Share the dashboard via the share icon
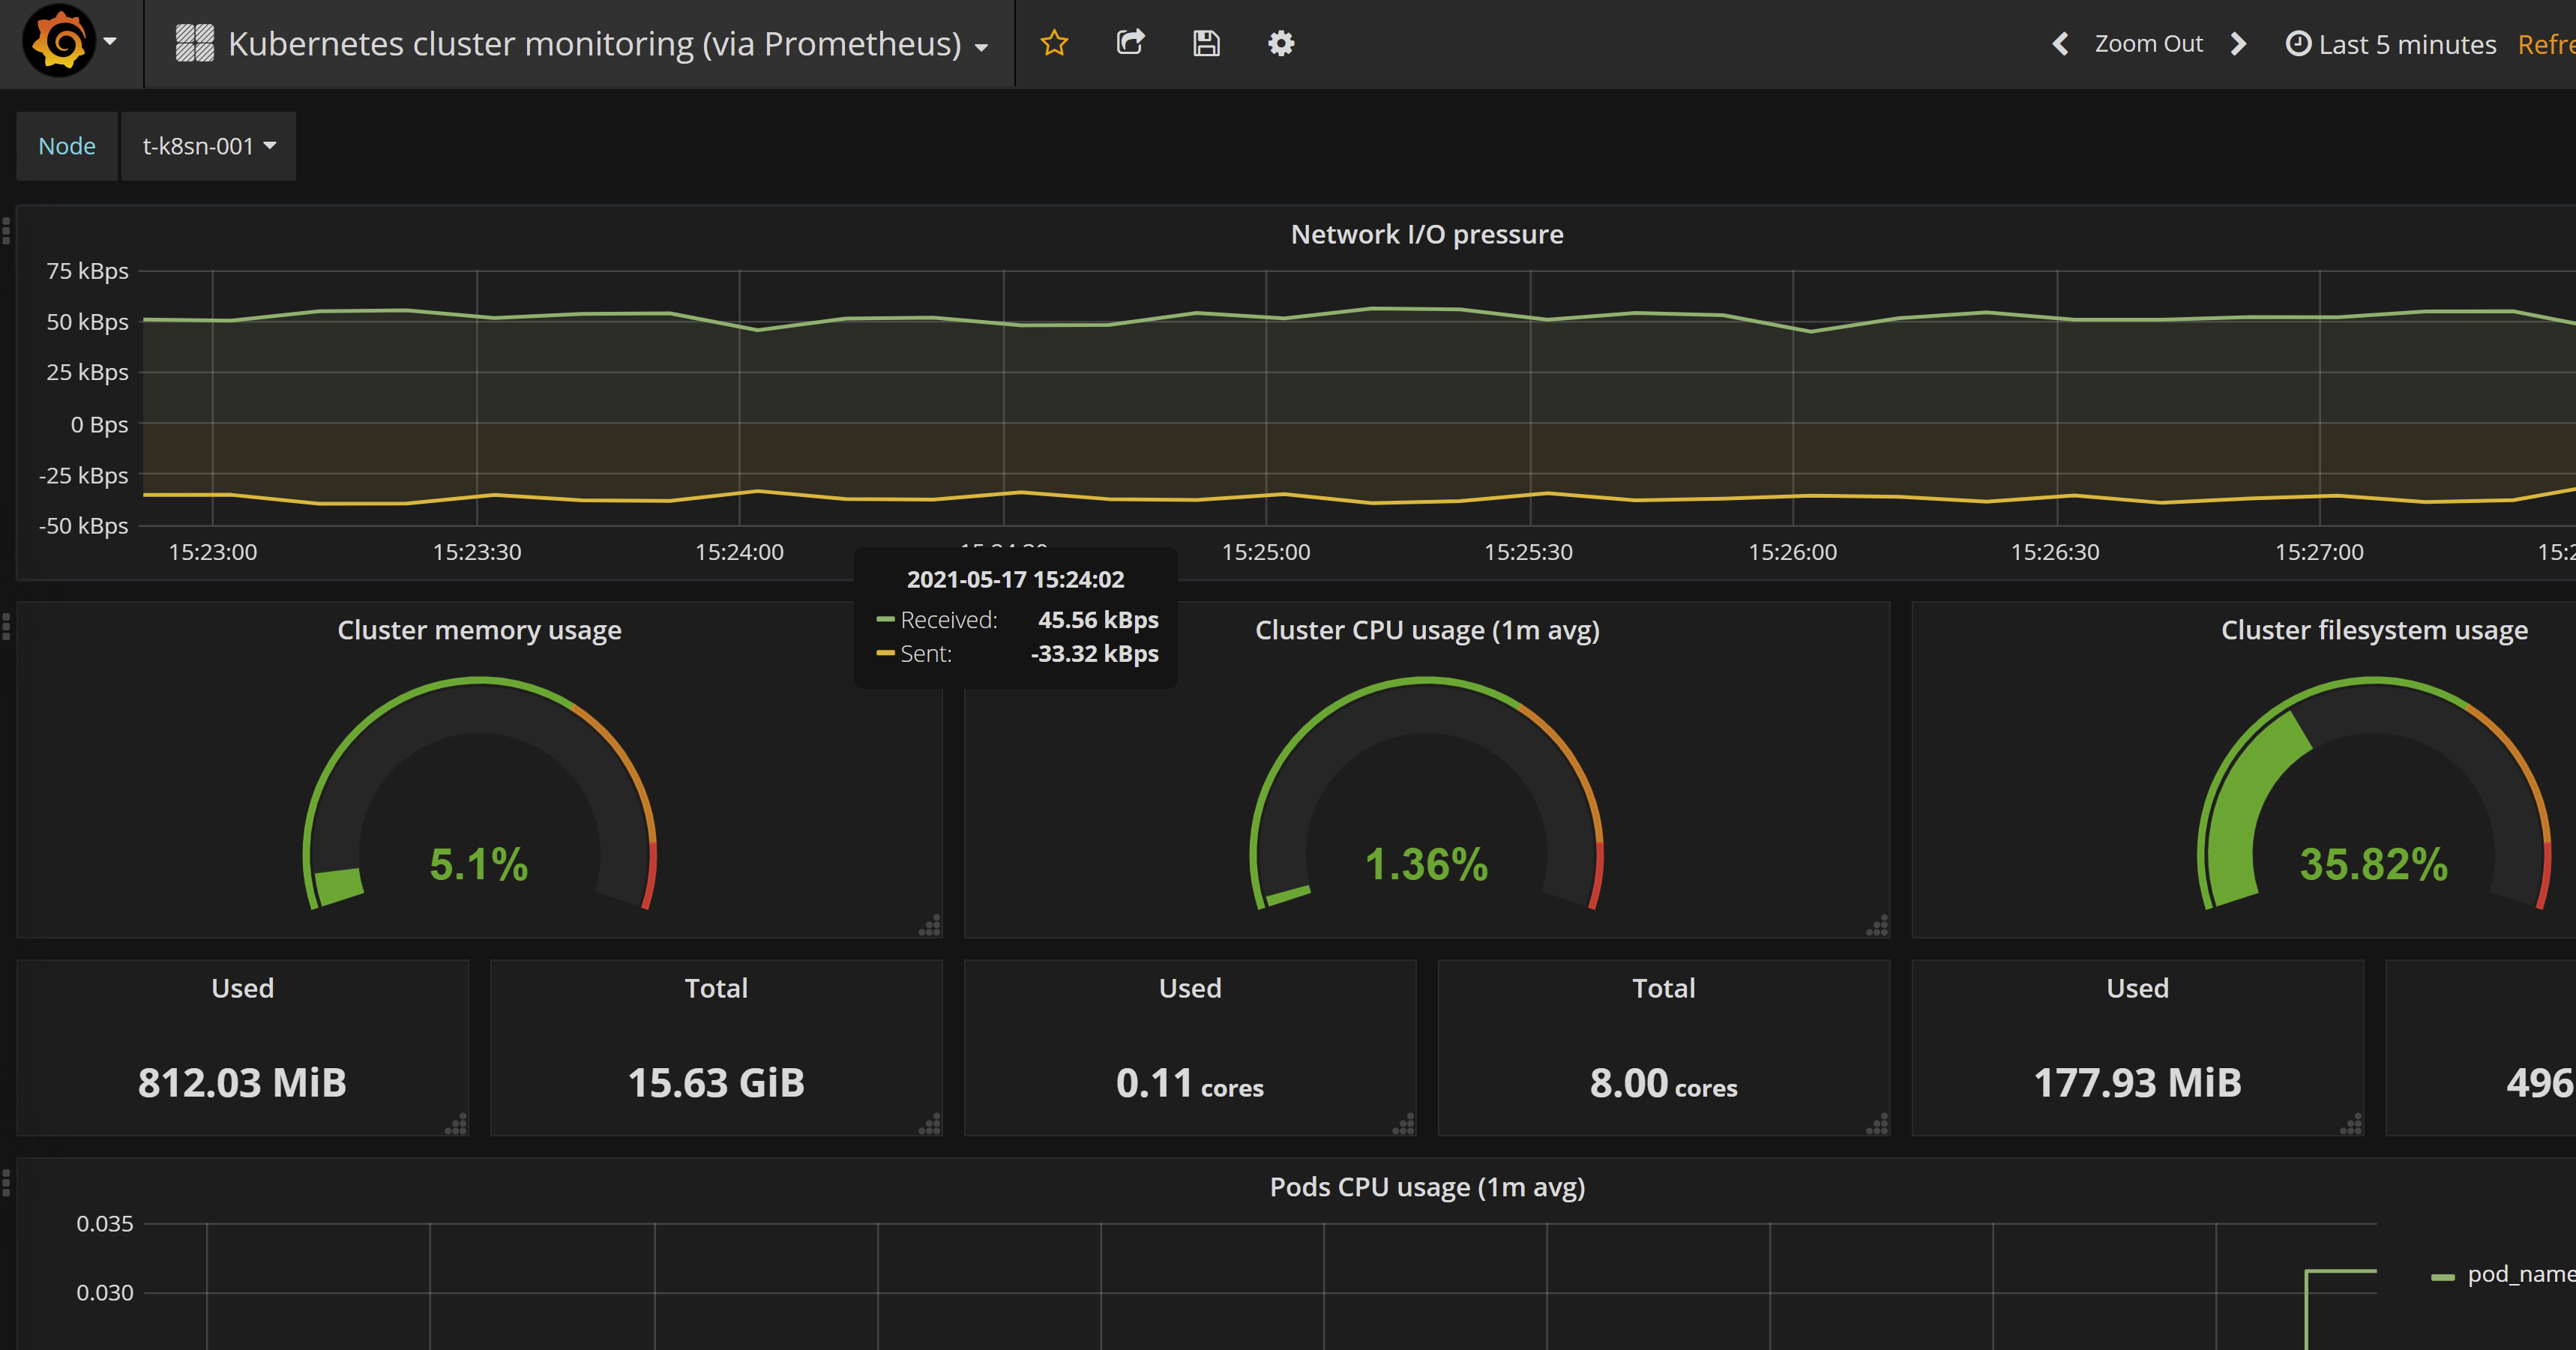The image size is (2576, 1350). [x=1130, y=43]
